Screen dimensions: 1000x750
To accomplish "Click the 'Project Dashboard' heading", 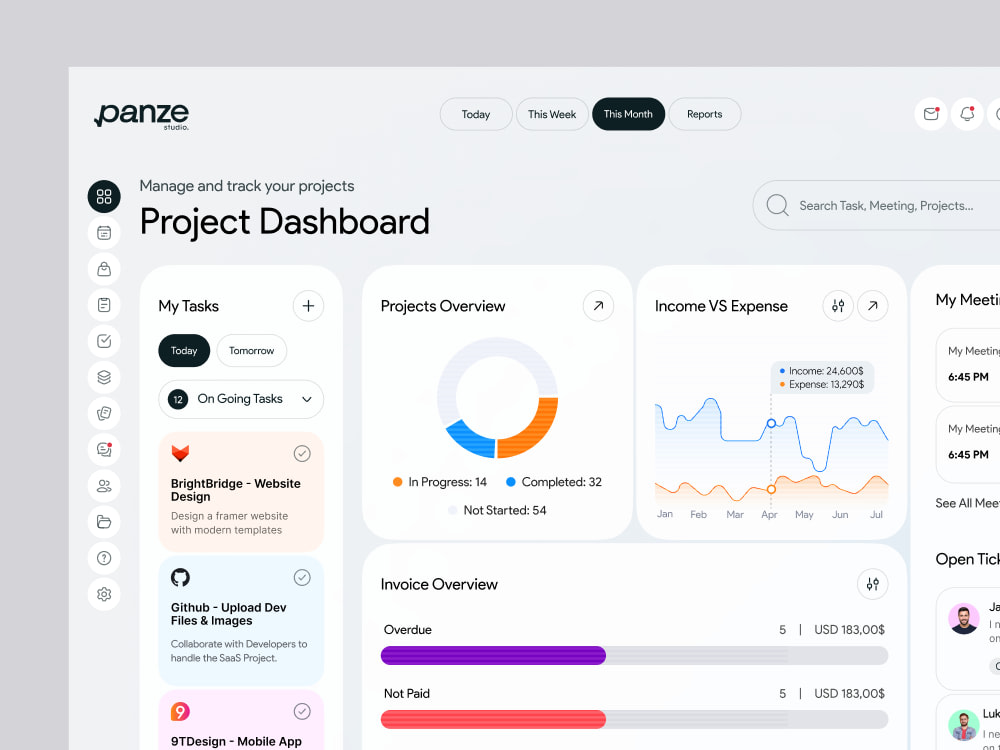I will pos(284,222).
